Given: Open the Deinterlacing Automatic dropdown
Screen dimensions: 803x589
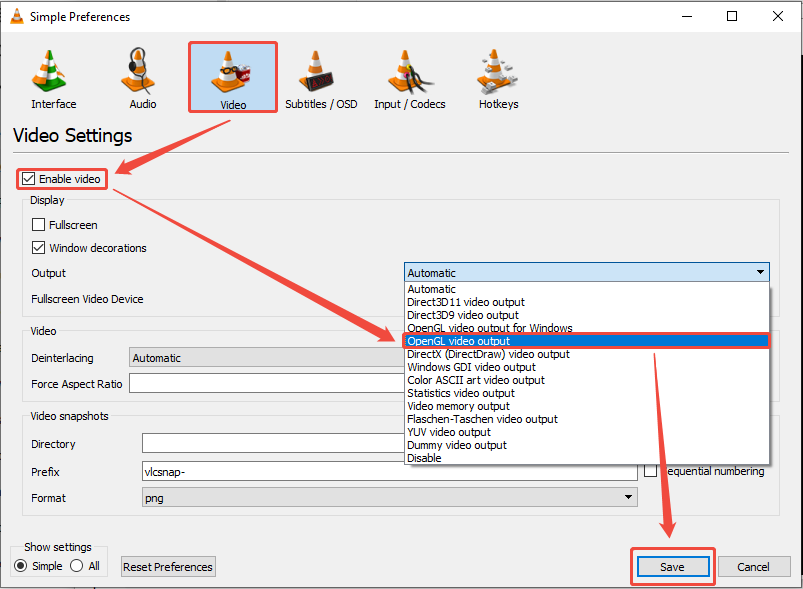Looking at the screenshot, I should [x=267, y=358].
